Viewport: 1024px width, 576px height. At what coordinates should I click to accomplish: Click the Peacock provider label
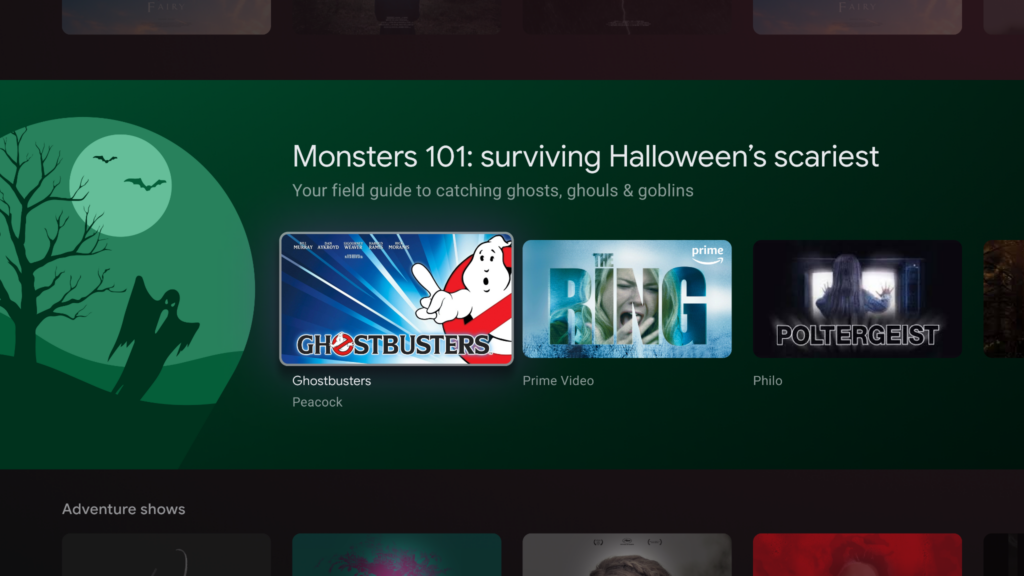[317, 402]
